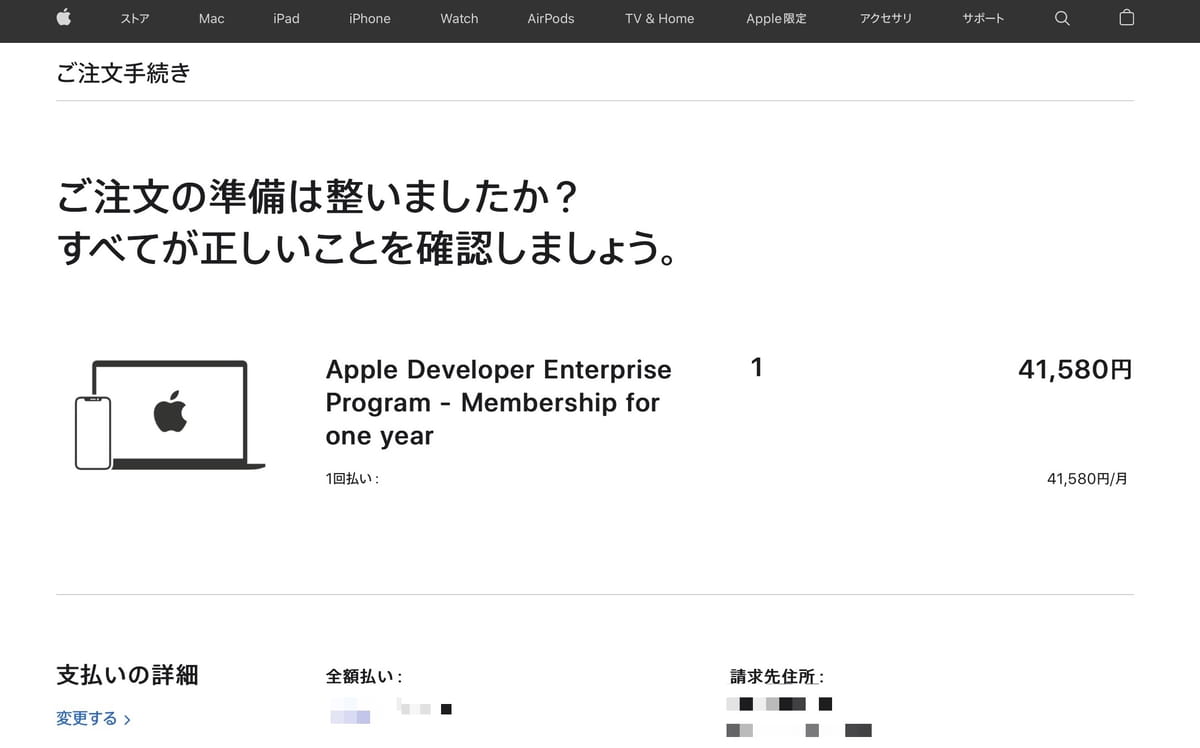The width and height of the screenshot is (1200, 748).
Task: Select iPhone in the navigation bar
Action: tap(370, 18)
